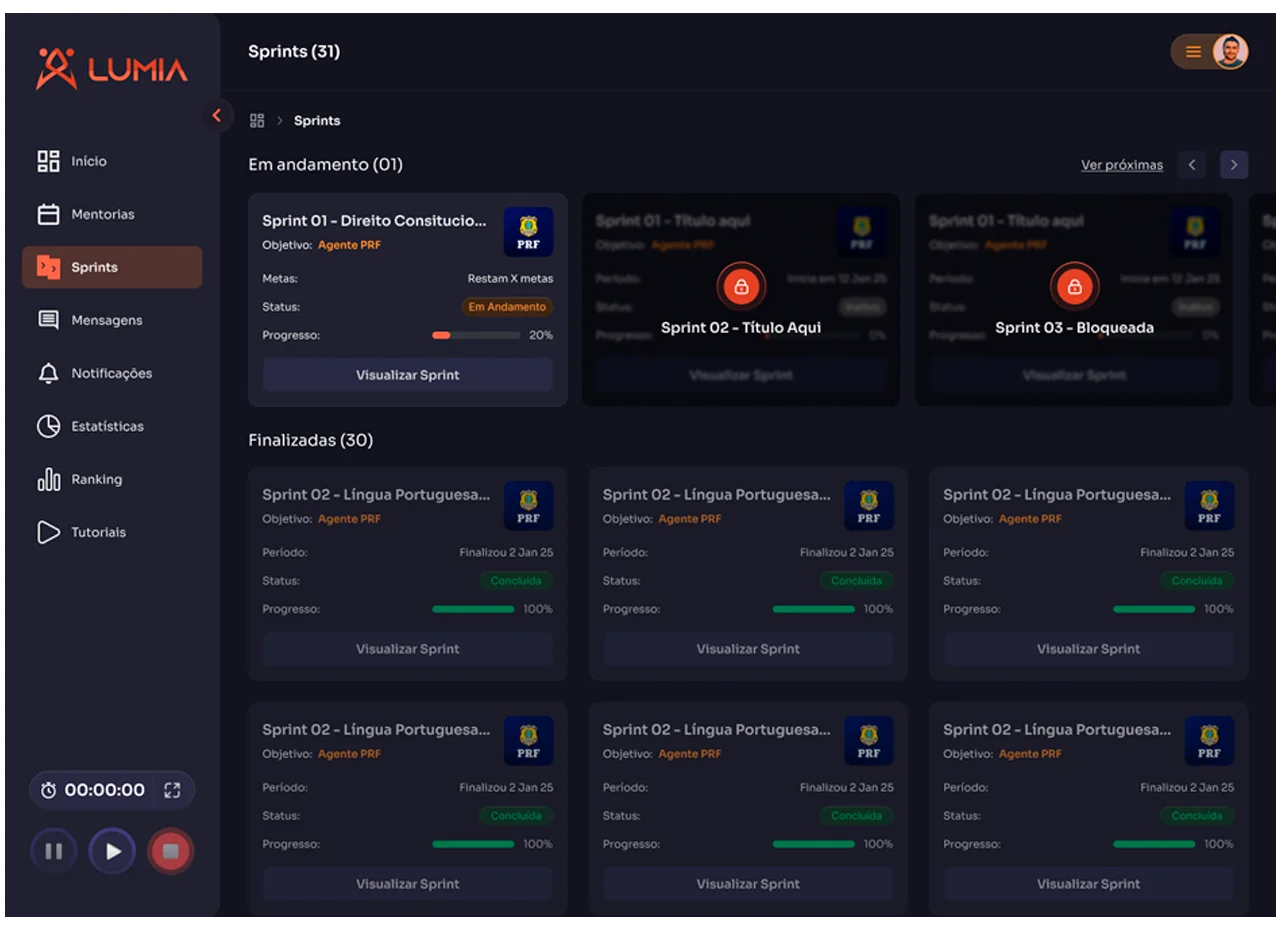Screen dimensions: 1281x930
Task: Pause the study timer
Action: tap(54, 851)
